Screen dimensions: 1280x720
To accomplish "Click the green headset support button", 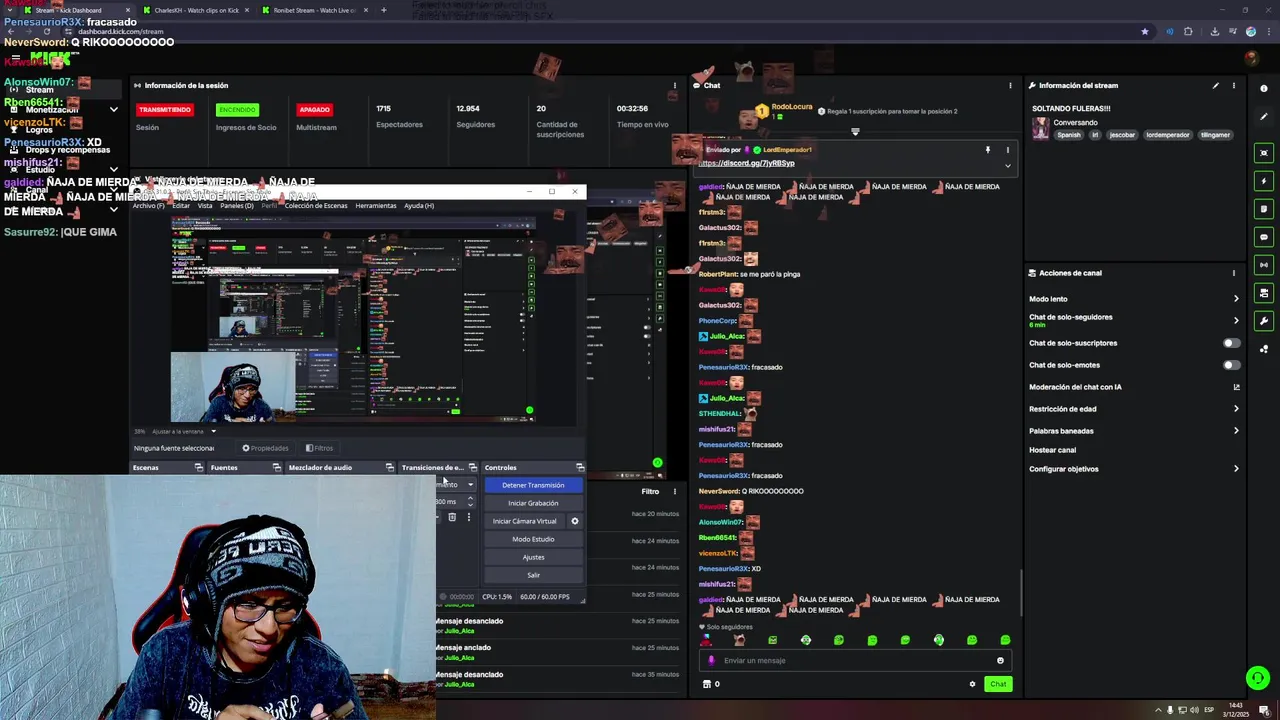I will click(x=1258, y=678).
